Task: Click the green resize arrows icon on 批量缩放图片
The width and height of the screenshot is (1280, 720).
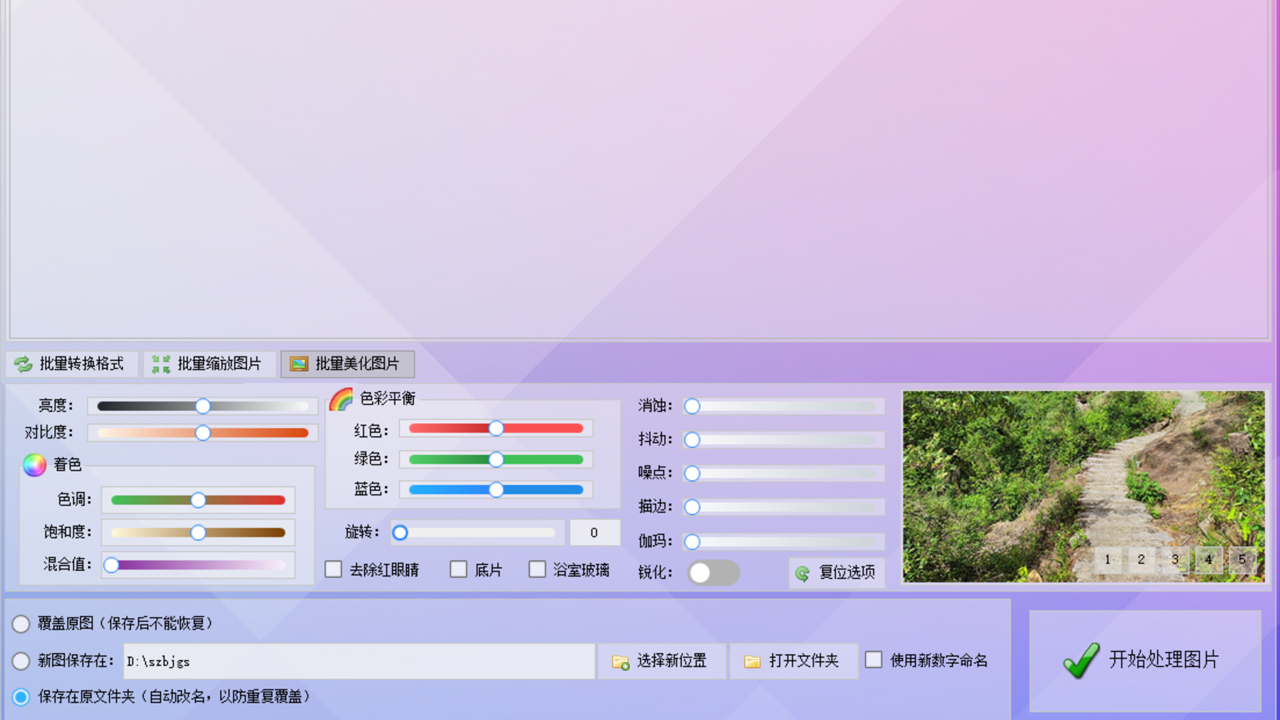Action: tap(160, 364)
